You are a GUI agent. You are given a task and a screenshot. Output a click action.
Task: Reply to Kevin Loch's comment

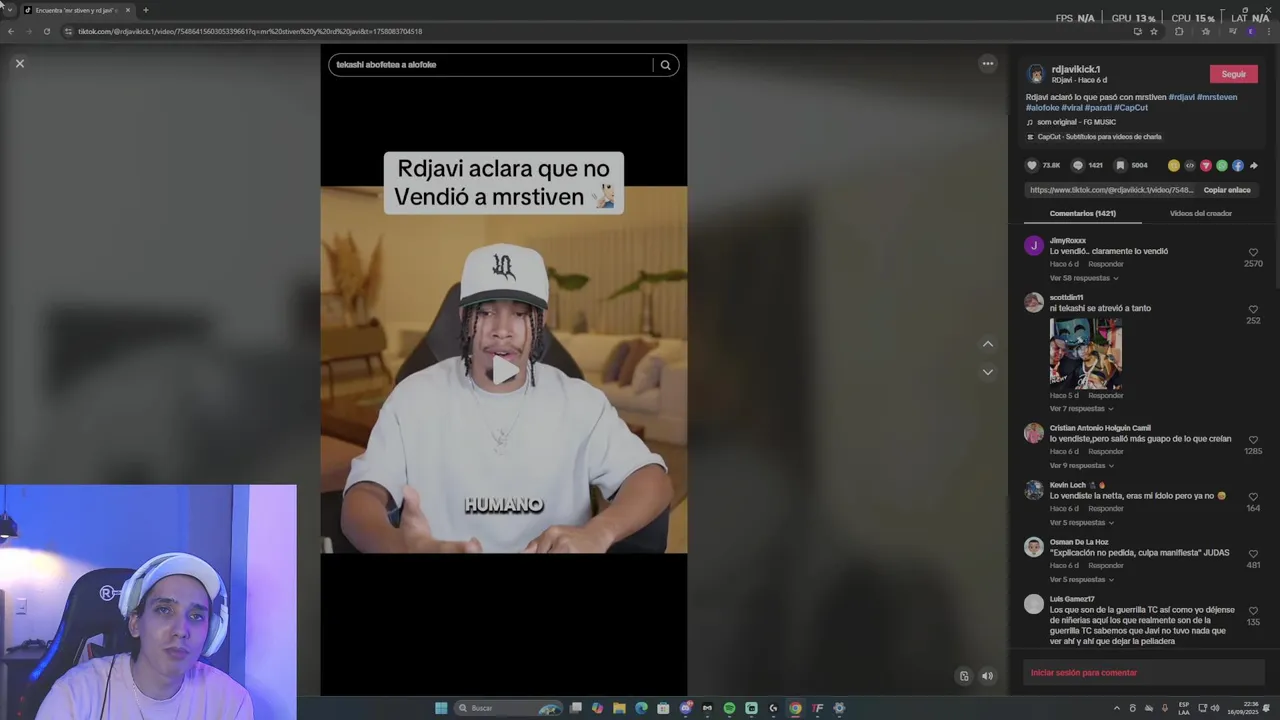(x=1106, y=508)
